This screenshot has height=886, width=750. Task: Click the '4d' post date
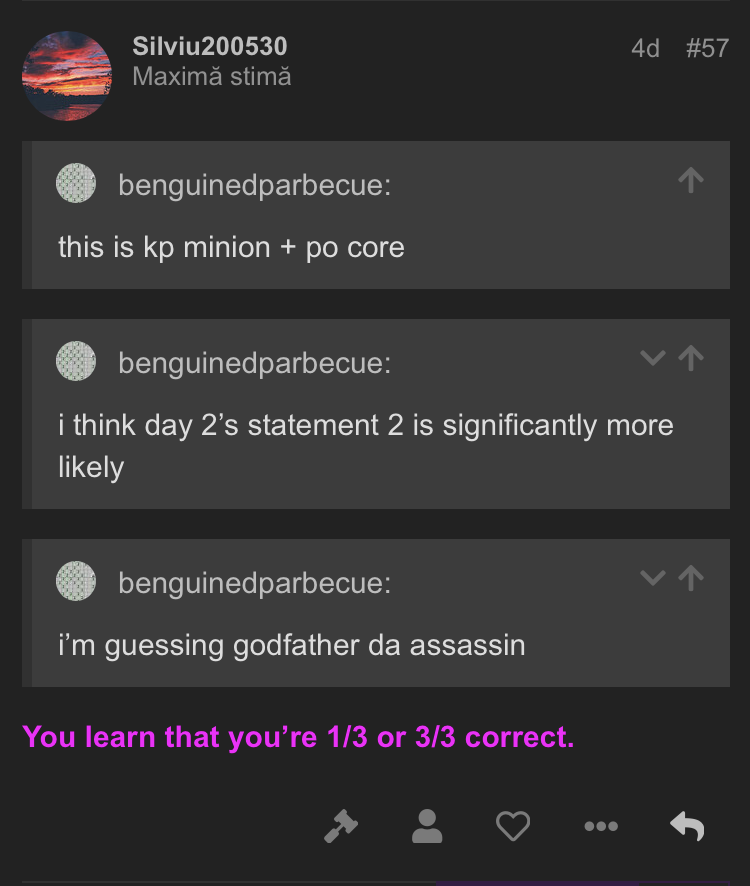pyautogui.click(x=645, y=48)
